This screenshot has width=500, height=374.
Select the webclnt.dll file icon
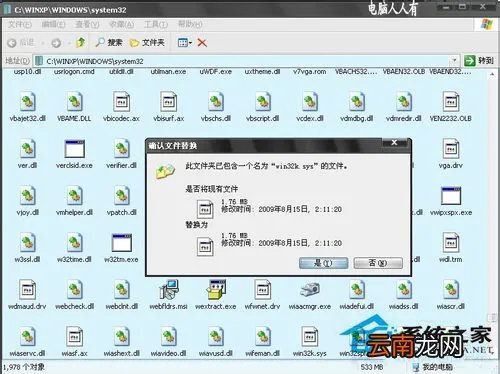click(121, 290)
